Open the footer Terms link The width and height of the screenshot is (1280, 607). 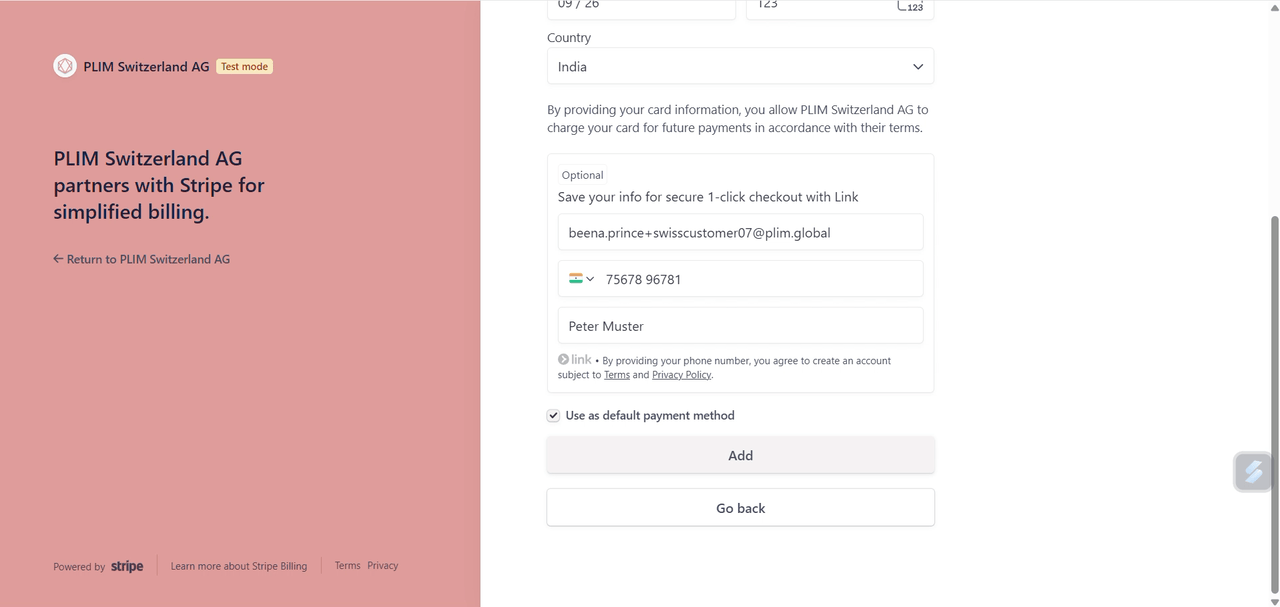coord(347,565)
